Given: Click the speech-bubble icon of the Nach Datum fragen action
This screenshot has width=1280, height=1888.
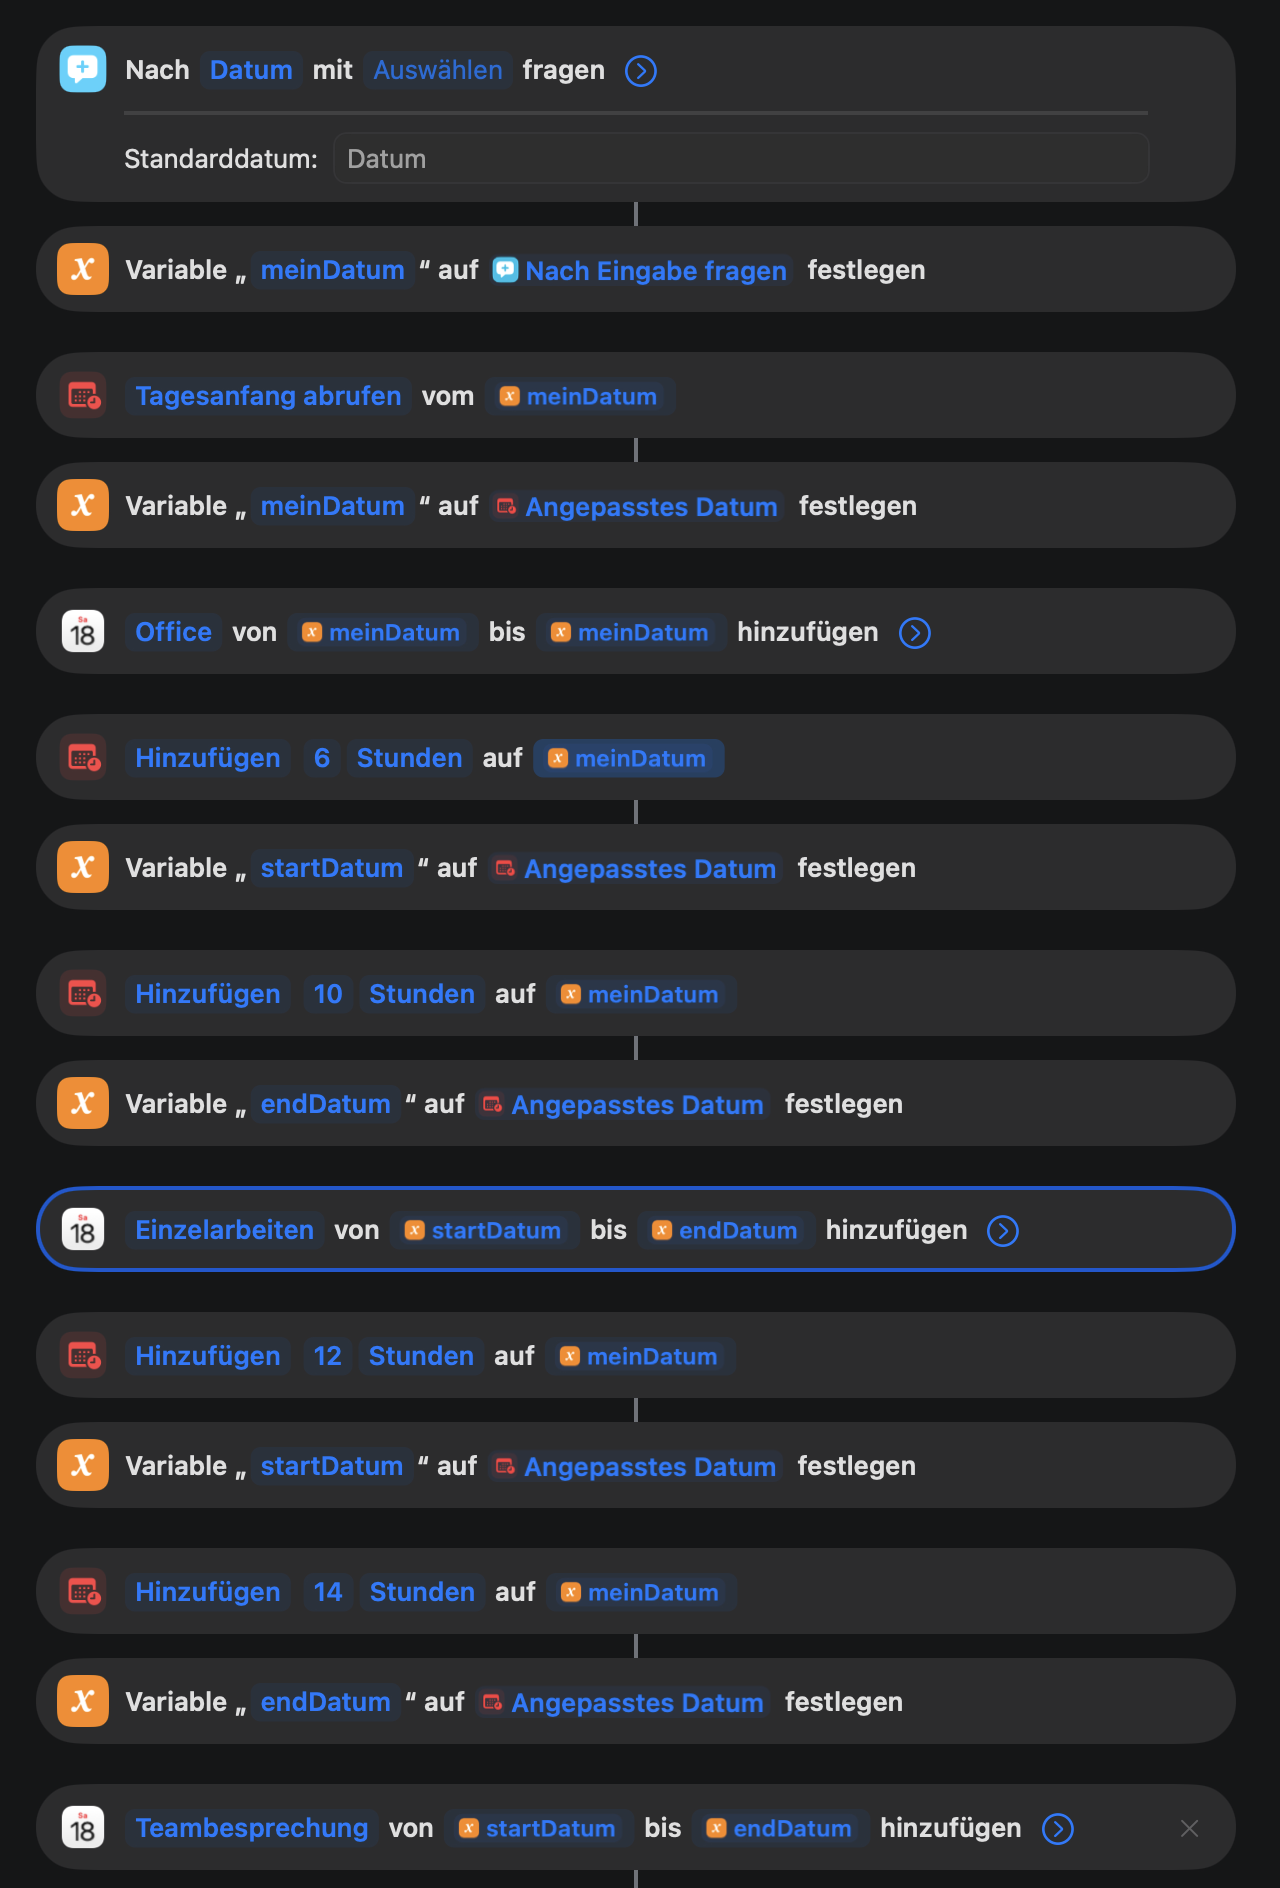Looking at the screenshot, I should click(x=83, y=70).
